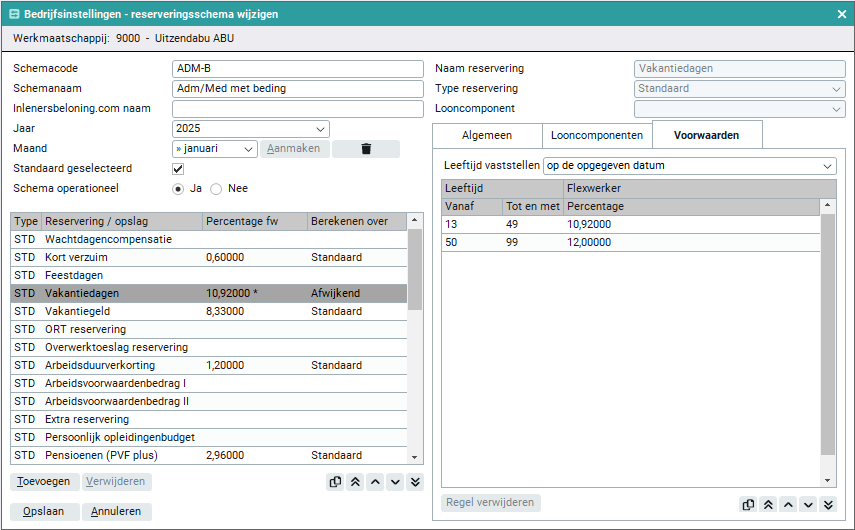Click copy icon below the reservering list
This screenshot has width=855, height=530.
pyautogui.click(x=335, y=482)
